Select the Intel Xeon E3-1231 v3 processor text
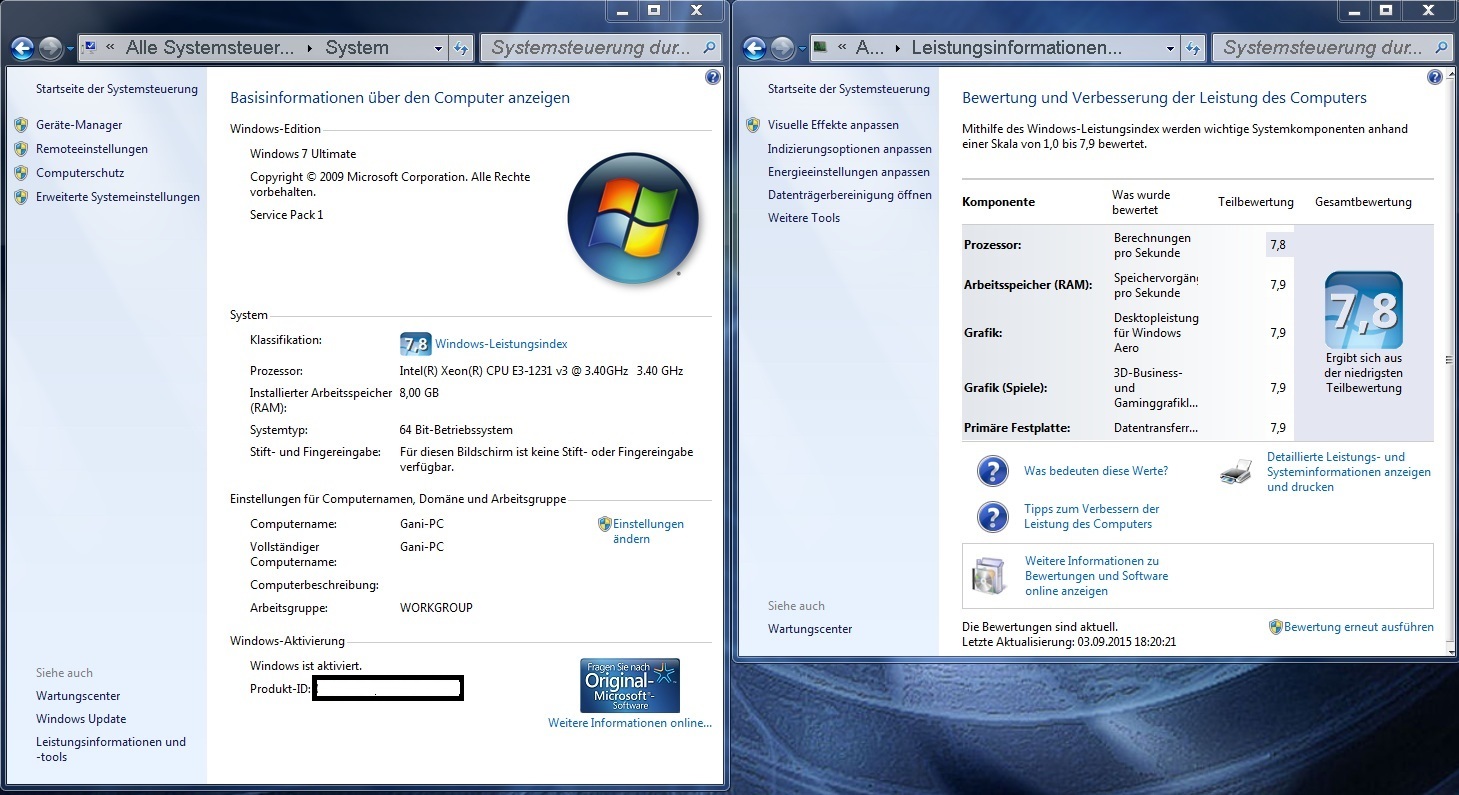Screen dimensions: 1459x795 click(541, 371)
